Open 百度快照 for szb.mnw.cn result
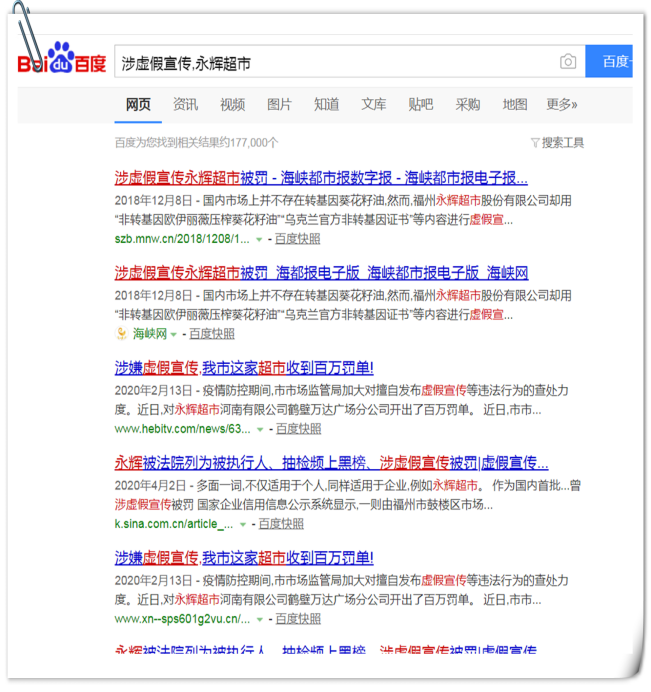This screenshot has height=692, width=651. (x=297, y=239)
